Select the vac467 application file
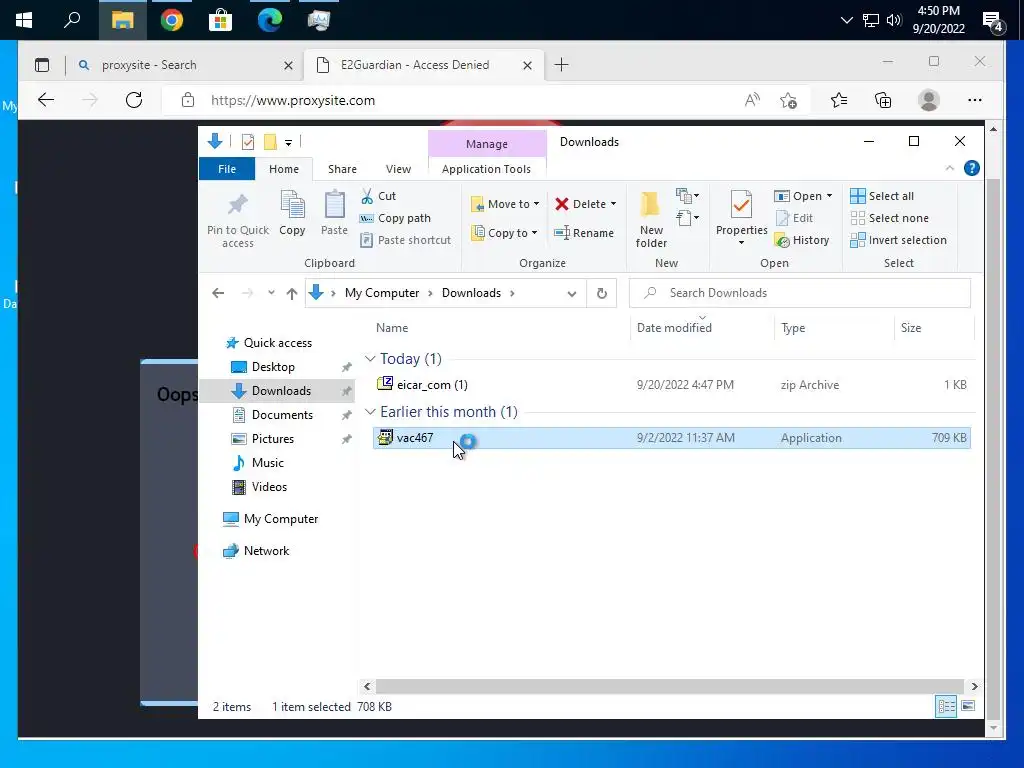This screenshot has height=768, width=1024. (671, 438)
